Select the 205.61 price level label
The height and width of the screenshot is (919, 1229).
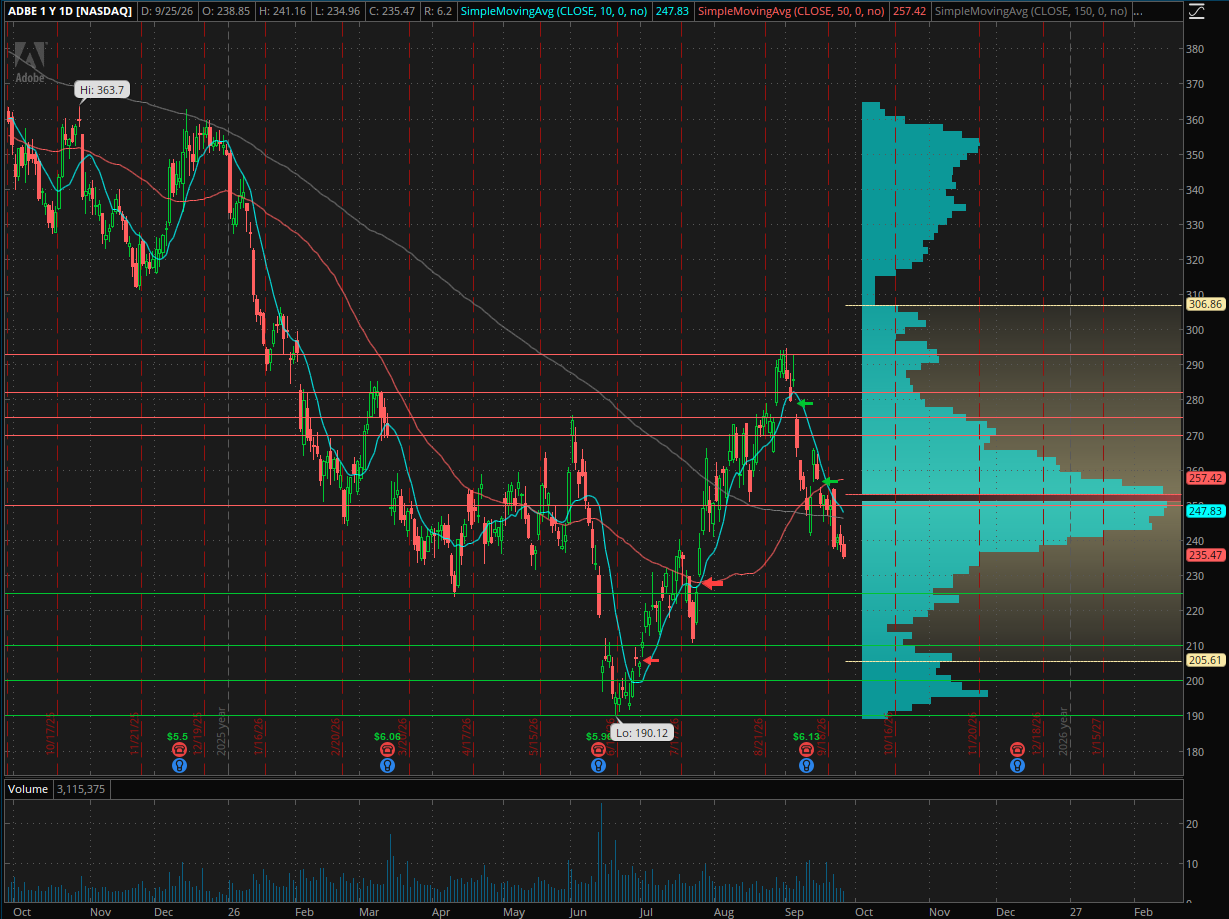(1205, 660)
